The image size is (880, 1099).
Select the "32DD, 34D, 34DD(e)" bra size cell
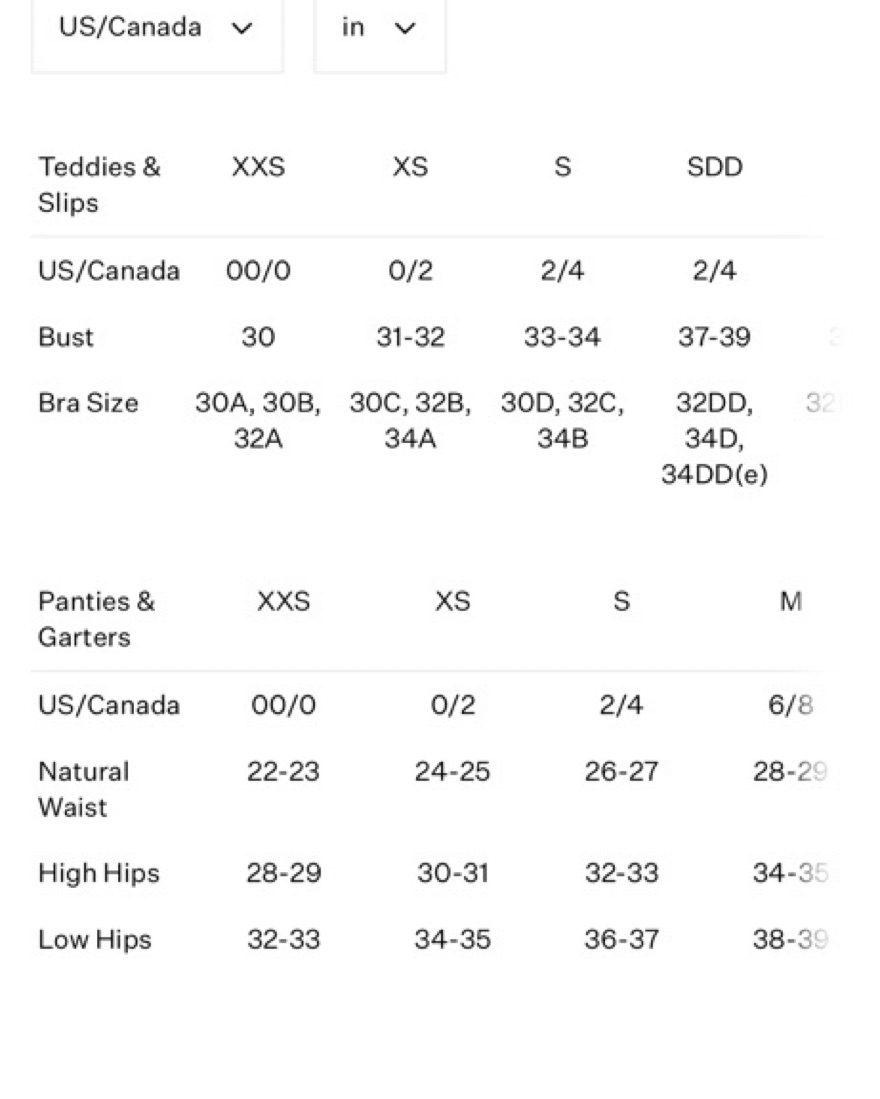[714, 438]
